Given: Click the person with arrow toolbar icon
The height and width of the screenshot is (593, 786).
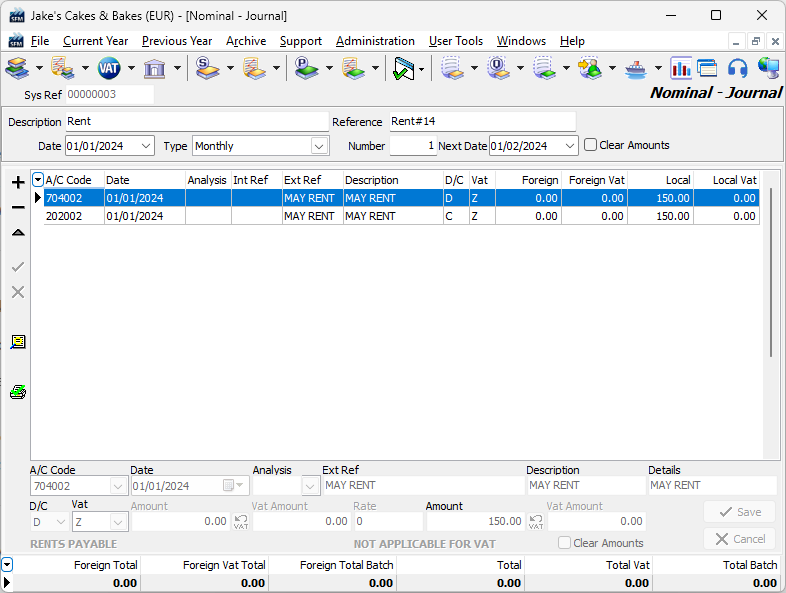Looking at the screenshot, I should (590, 68).
